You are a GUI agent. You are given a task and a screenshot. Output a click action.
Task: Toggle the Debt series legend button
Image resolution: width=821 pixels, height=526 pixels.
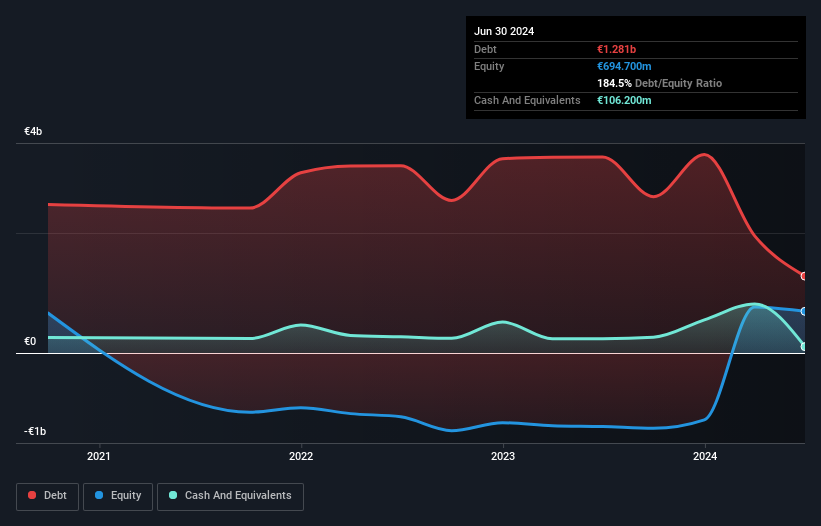48,496
